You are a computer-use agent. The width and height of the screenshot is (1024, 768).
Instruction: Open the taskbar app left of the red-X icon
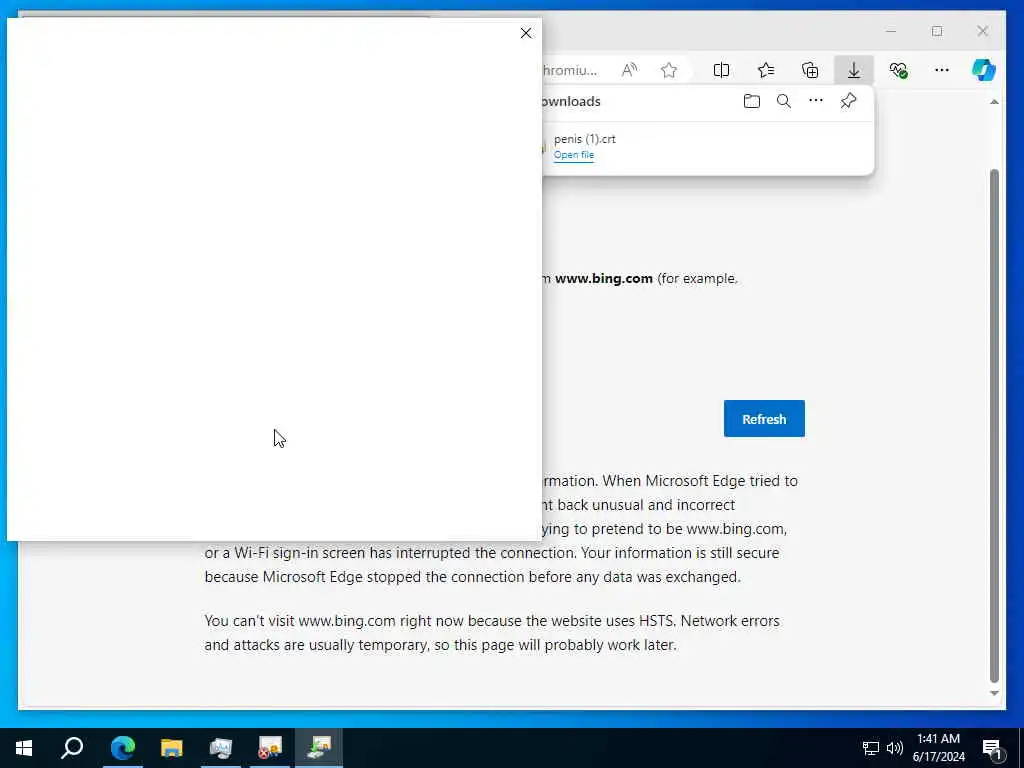220,748
